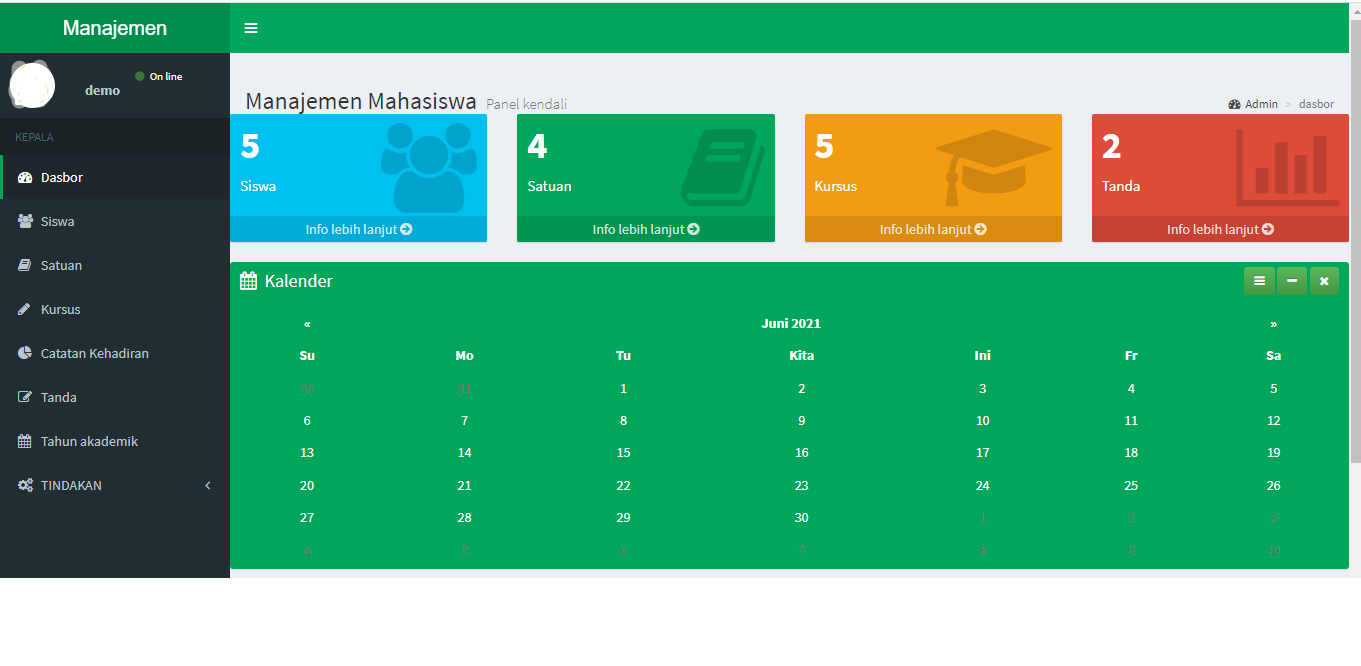Go to next month with right arrow
This screenshot has width=1361, height=666.
click(1273, 323)
